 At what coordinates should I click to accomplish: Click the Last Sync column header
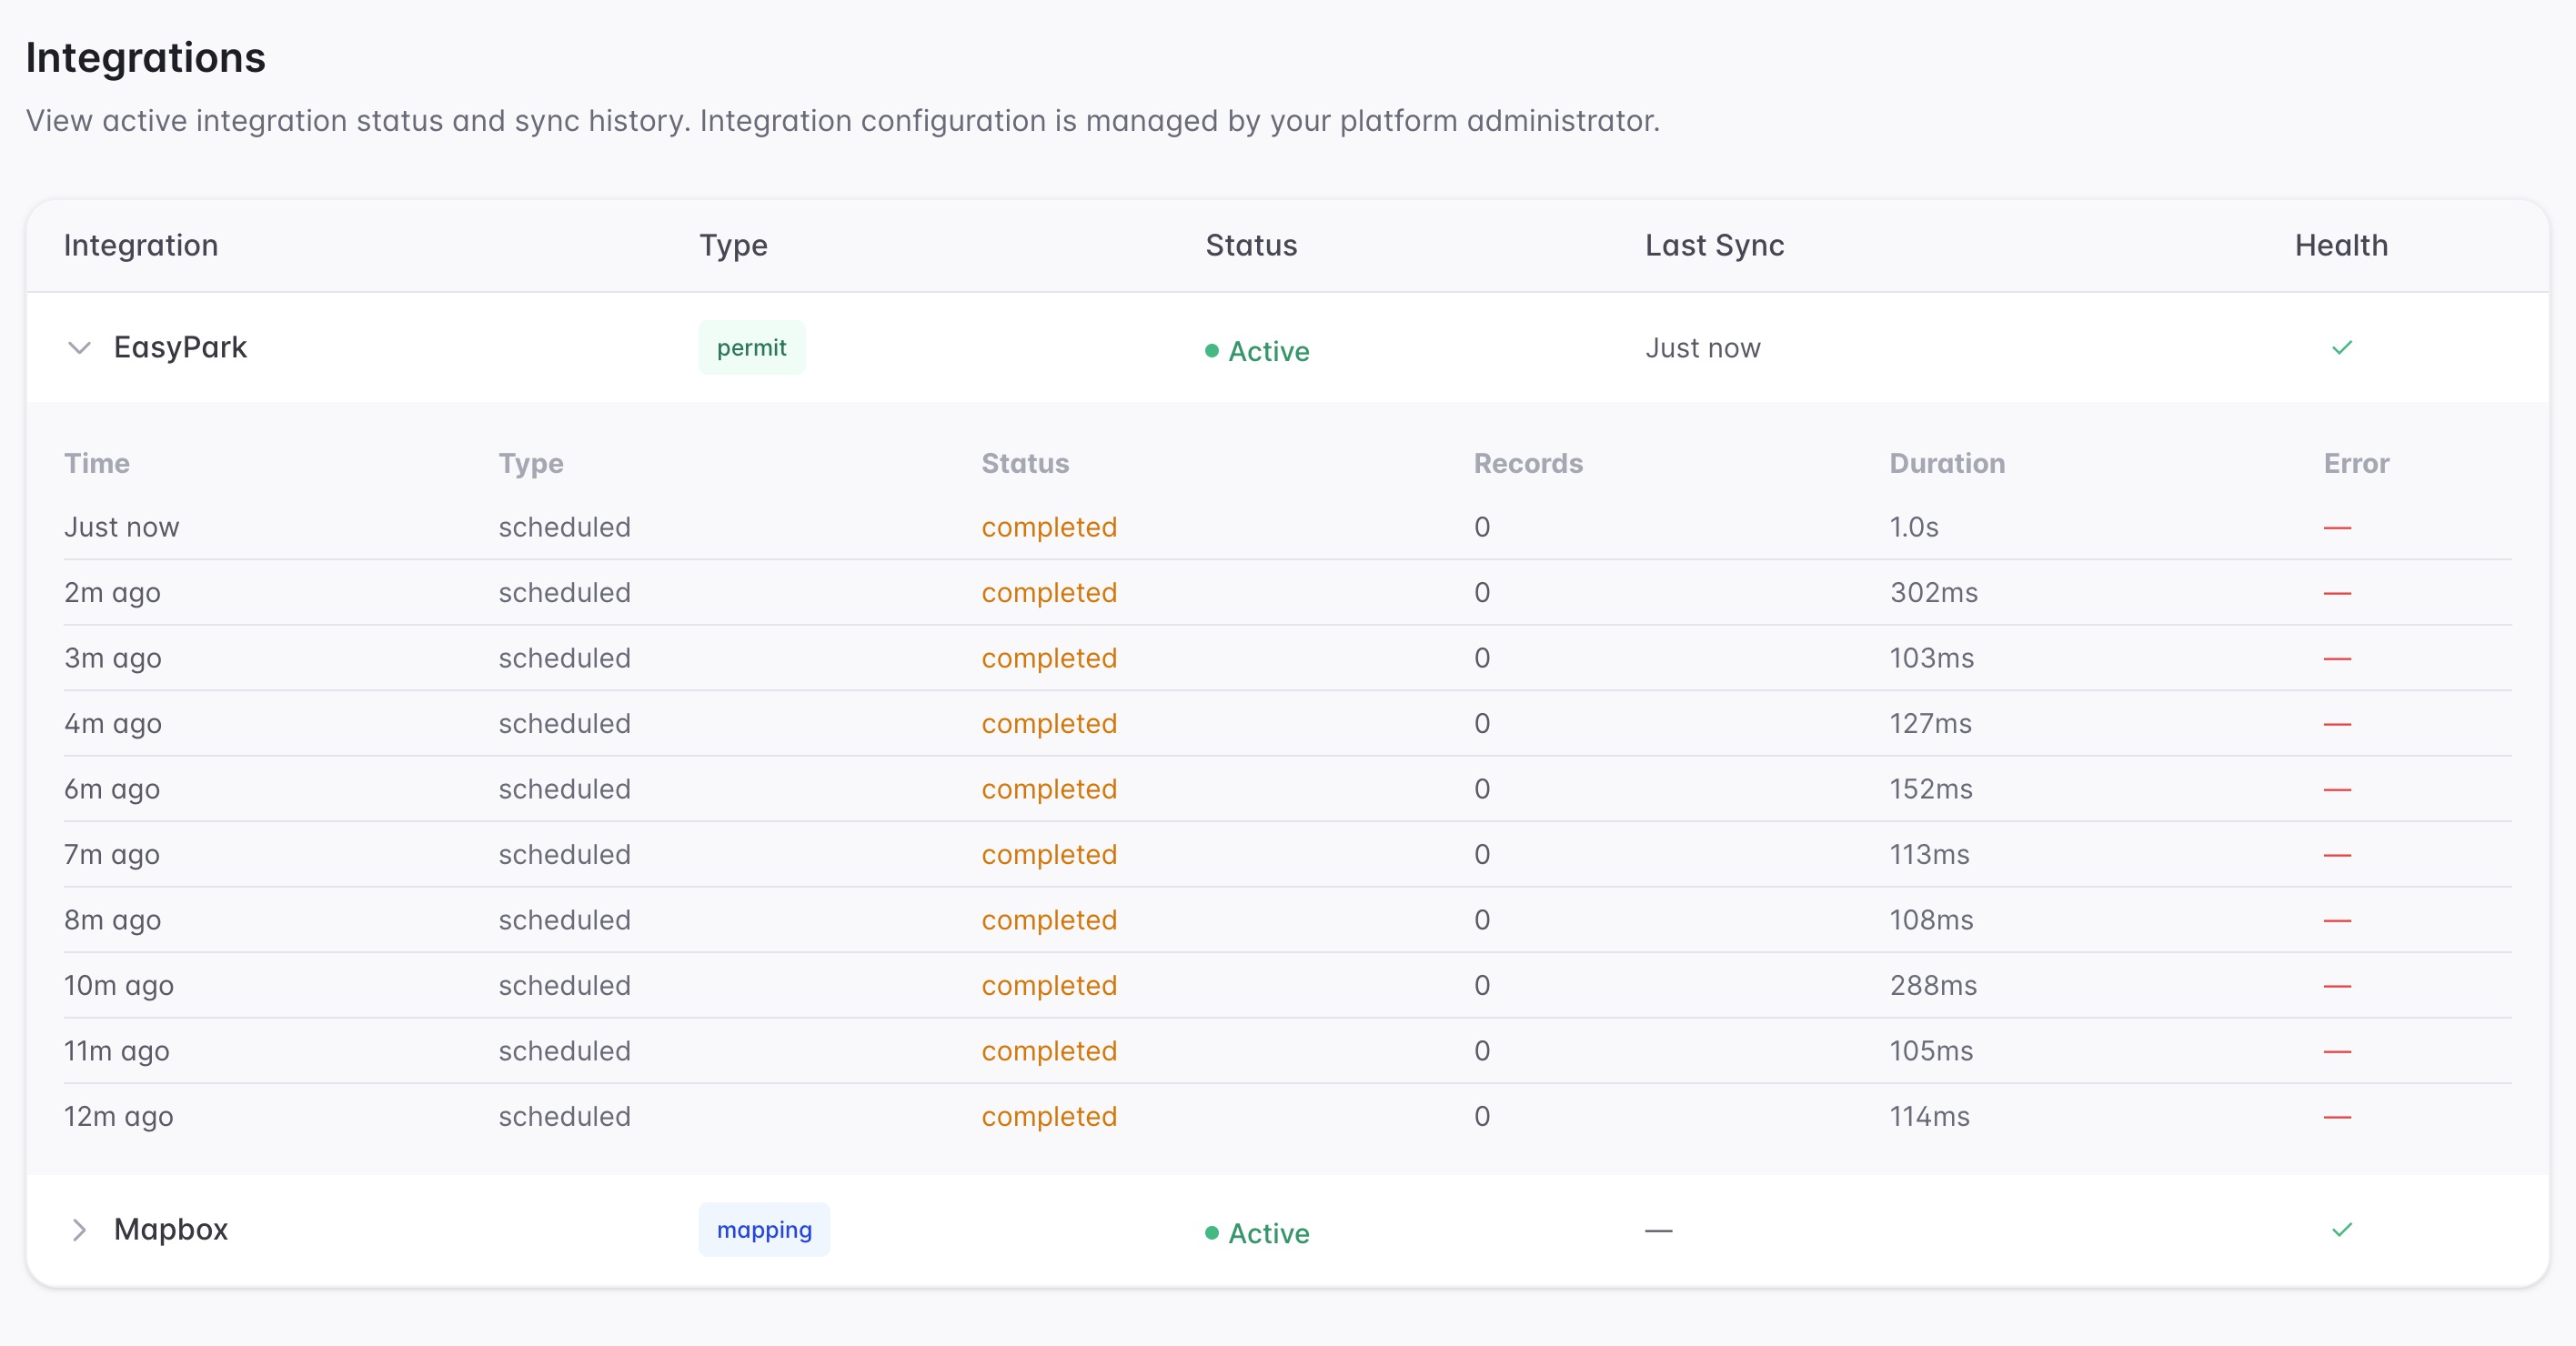1715,245
